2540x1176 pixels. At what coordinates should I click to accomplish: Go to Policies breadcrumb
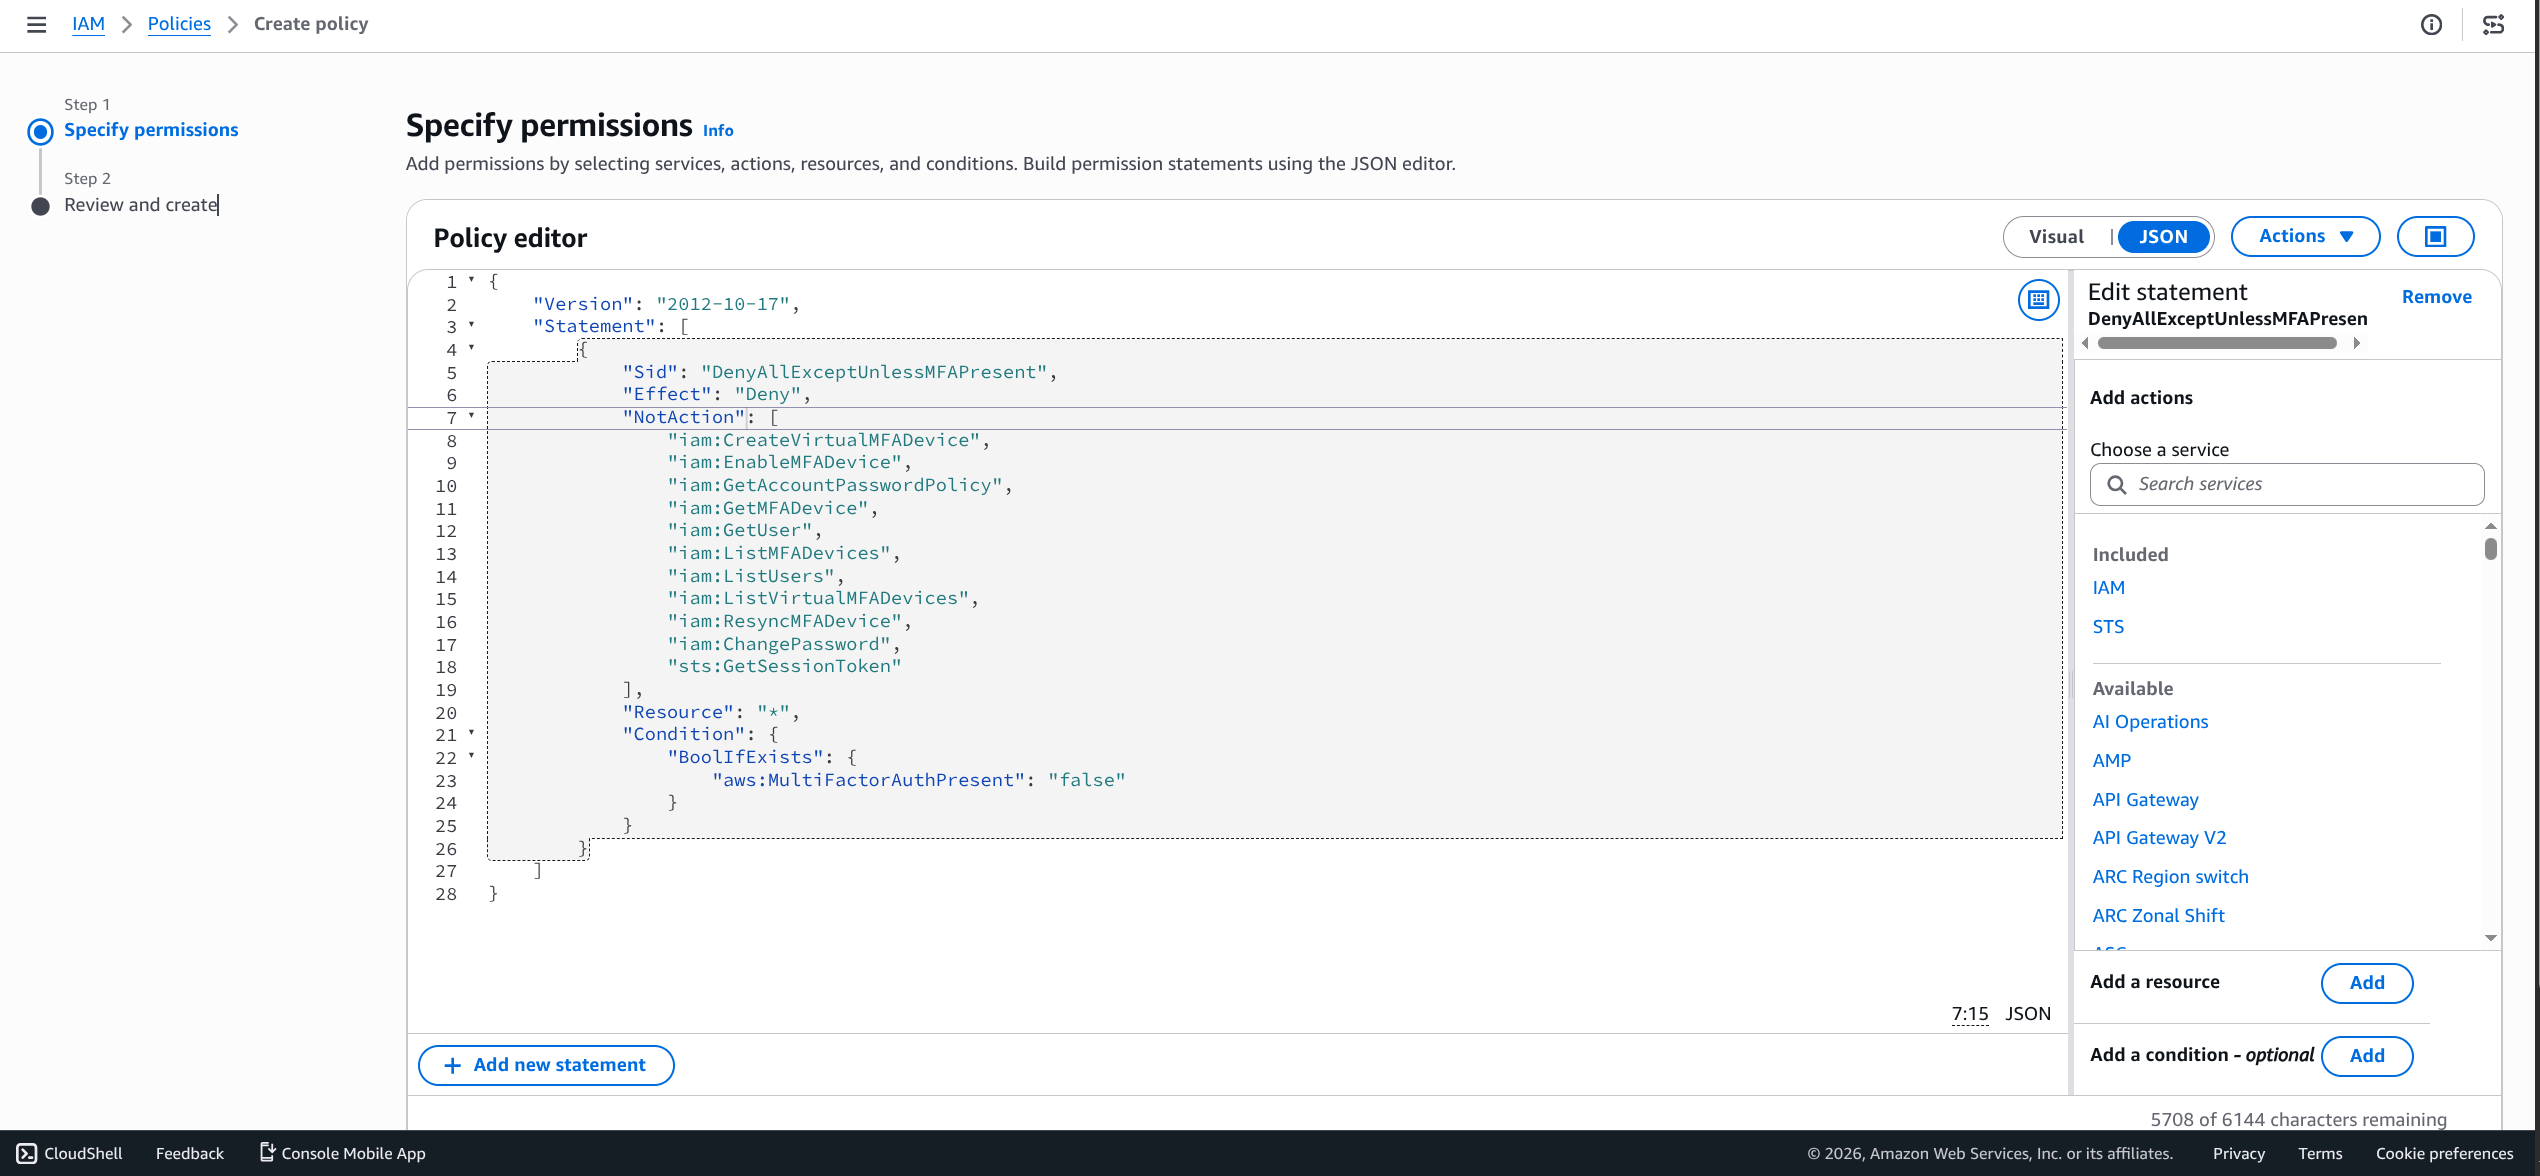click(x=179, y=24)
